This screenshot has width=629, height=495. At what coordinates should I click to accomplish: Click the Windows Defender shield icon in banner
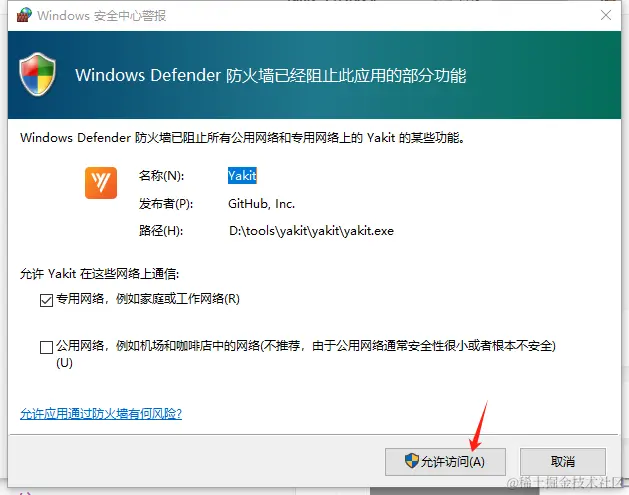pos(37,74)
